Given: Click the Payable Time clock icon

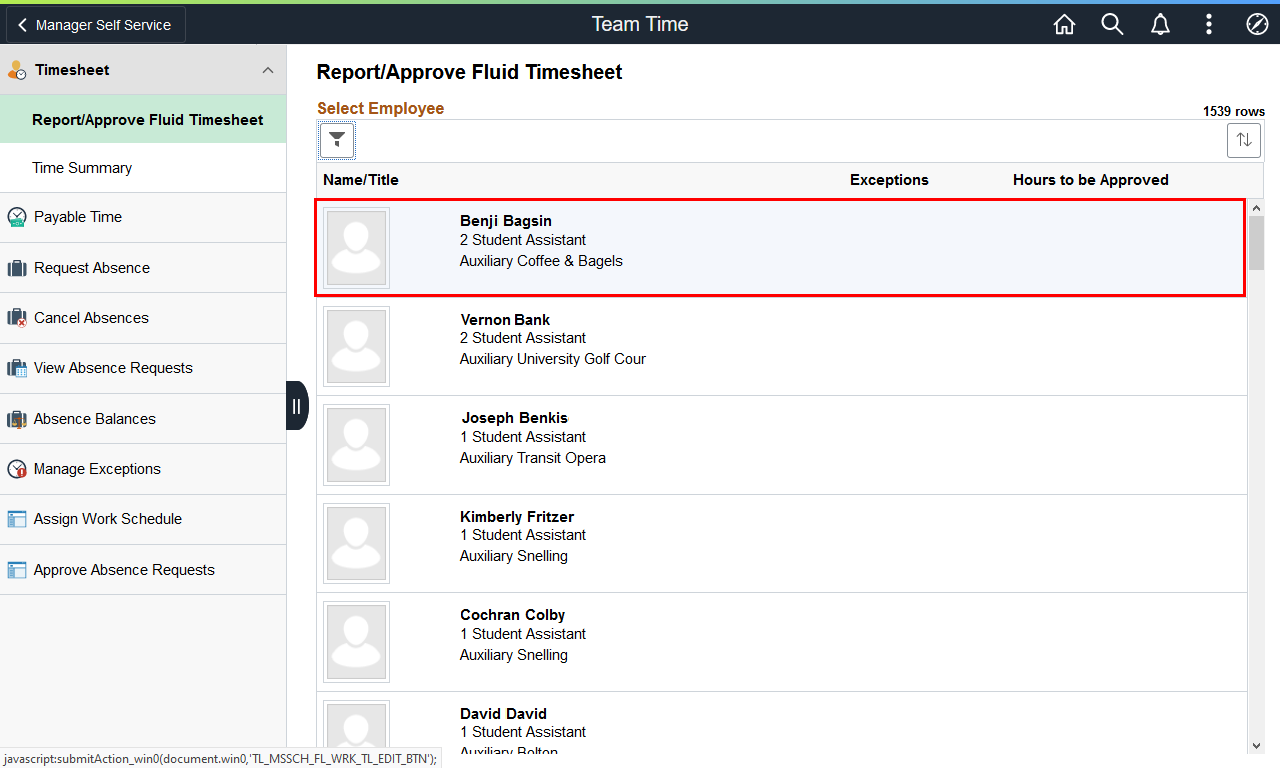Looking at the screenshot, I should 17,218.
